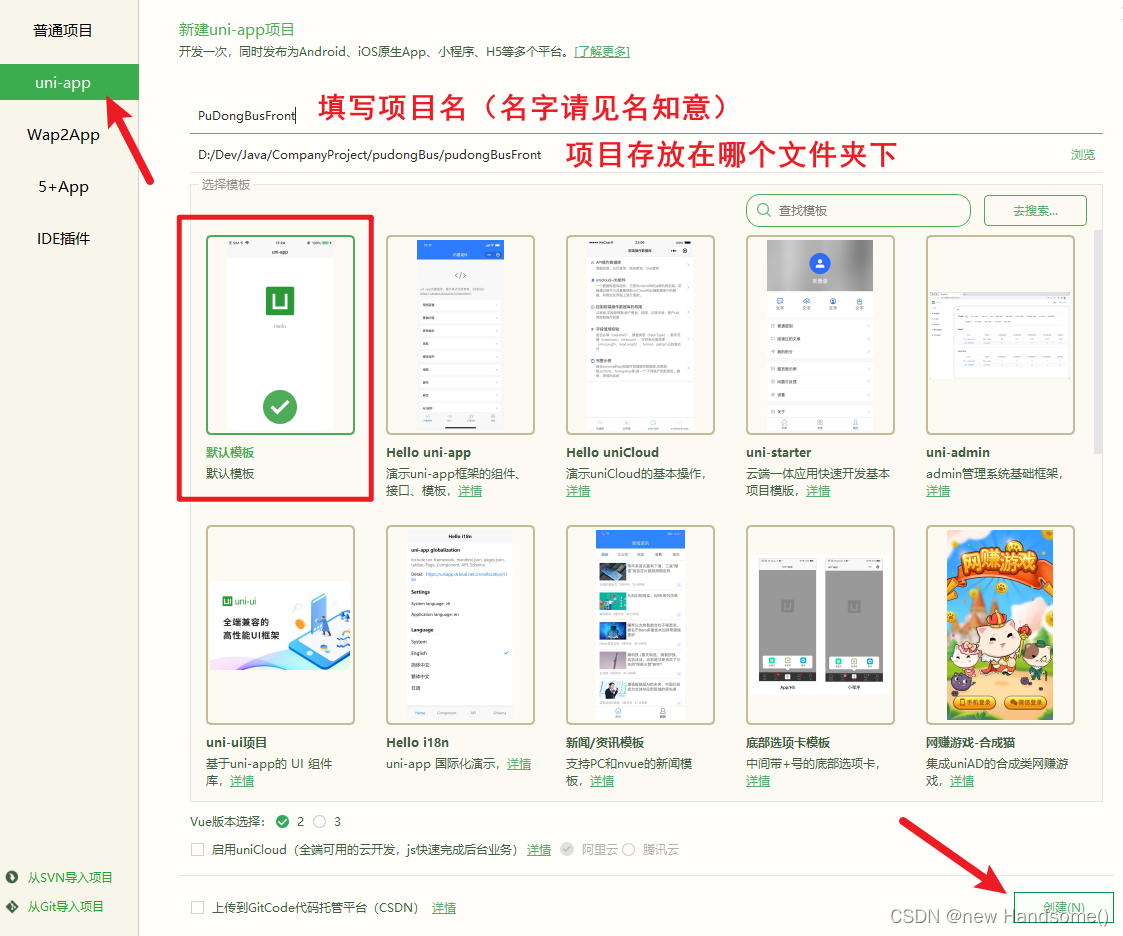Click the uni-starter title text
Image resolution: width=1123 pixels, height=936 pixels.
779,453
